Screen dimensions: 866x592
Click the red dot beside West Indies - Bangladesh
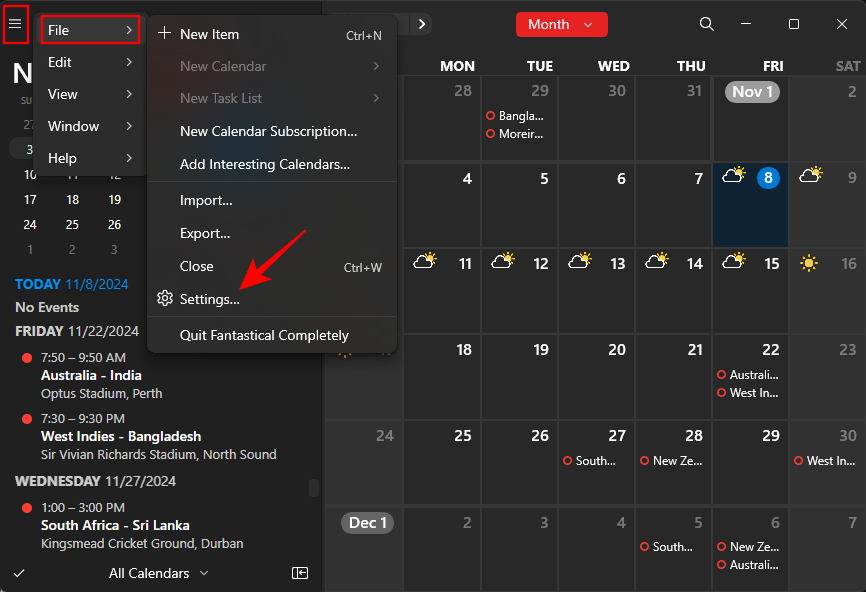[27, 419]
